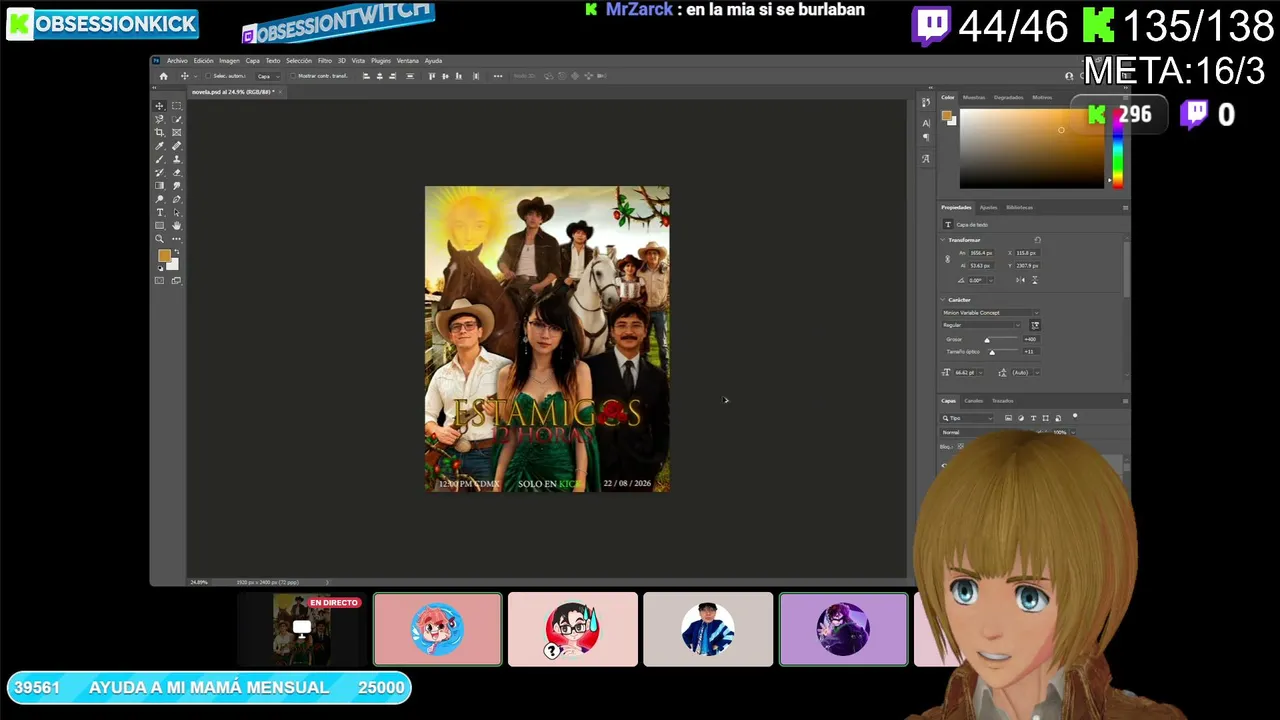Adjust the Tamaño óptico slider

992,352
